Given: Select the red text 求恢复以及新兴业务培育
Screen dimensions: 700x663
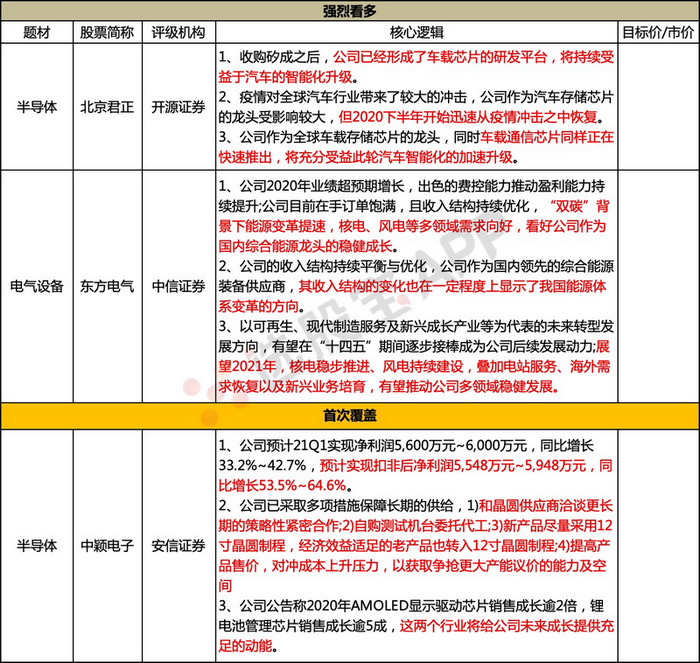Looking at the screenshot, I should point(386,387).
